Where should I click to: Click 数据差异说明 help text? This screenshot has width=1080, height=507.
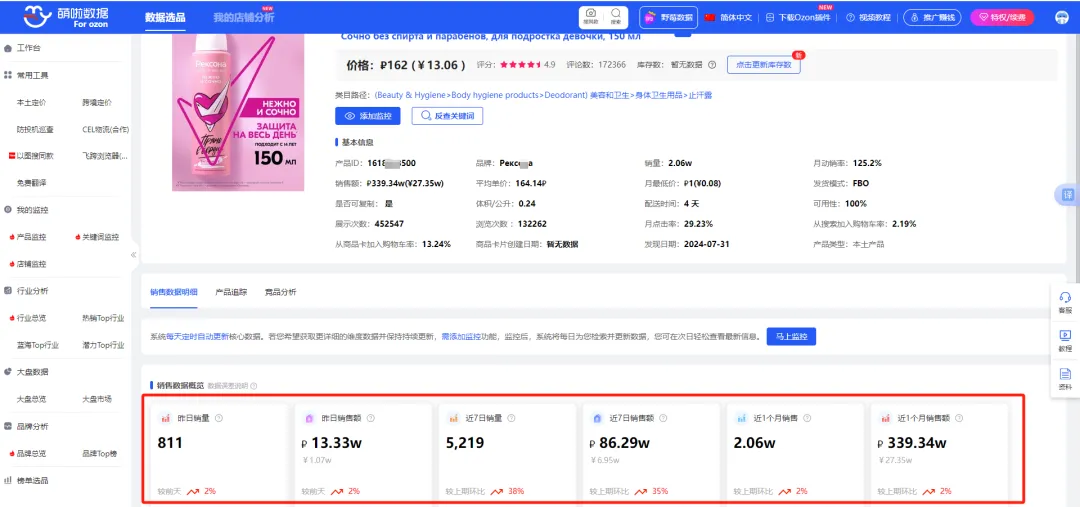[x=229, y=386]
